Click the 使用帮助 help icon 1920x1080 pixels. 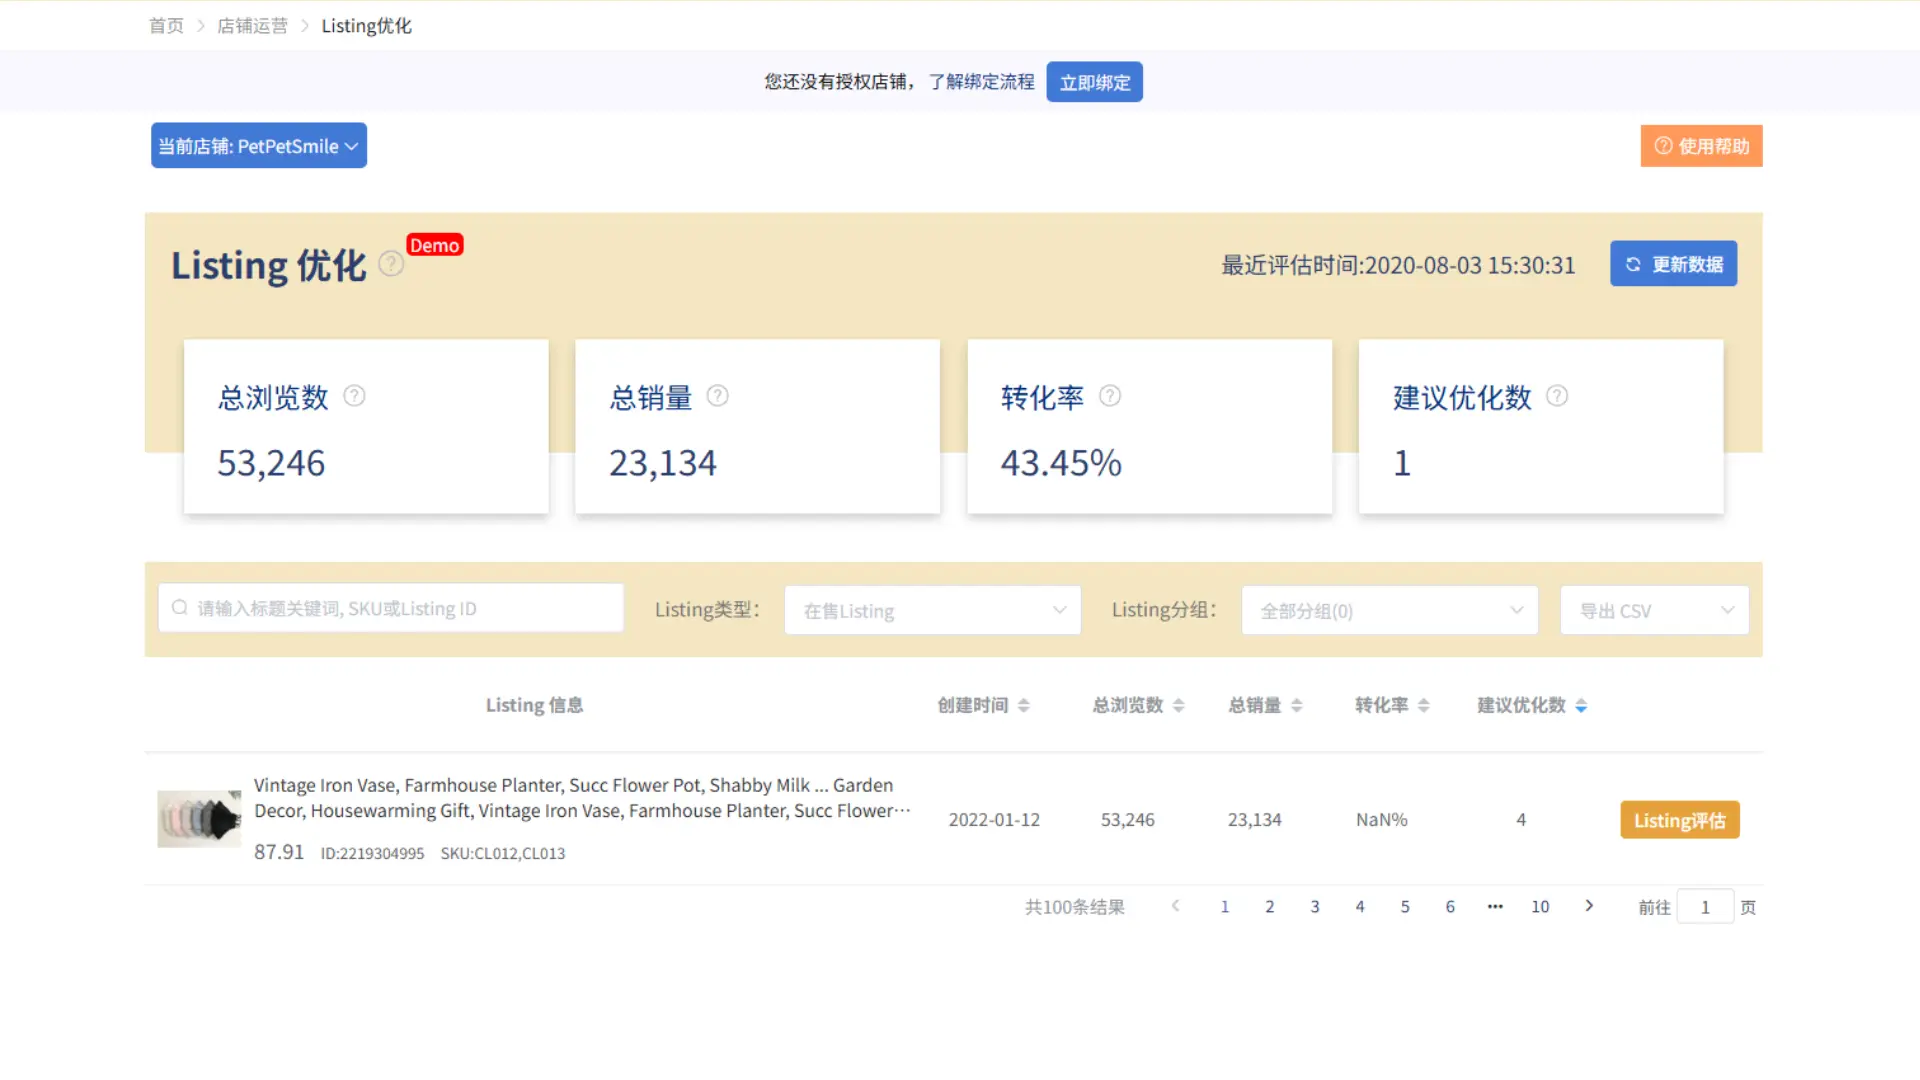coord(1662,145)
